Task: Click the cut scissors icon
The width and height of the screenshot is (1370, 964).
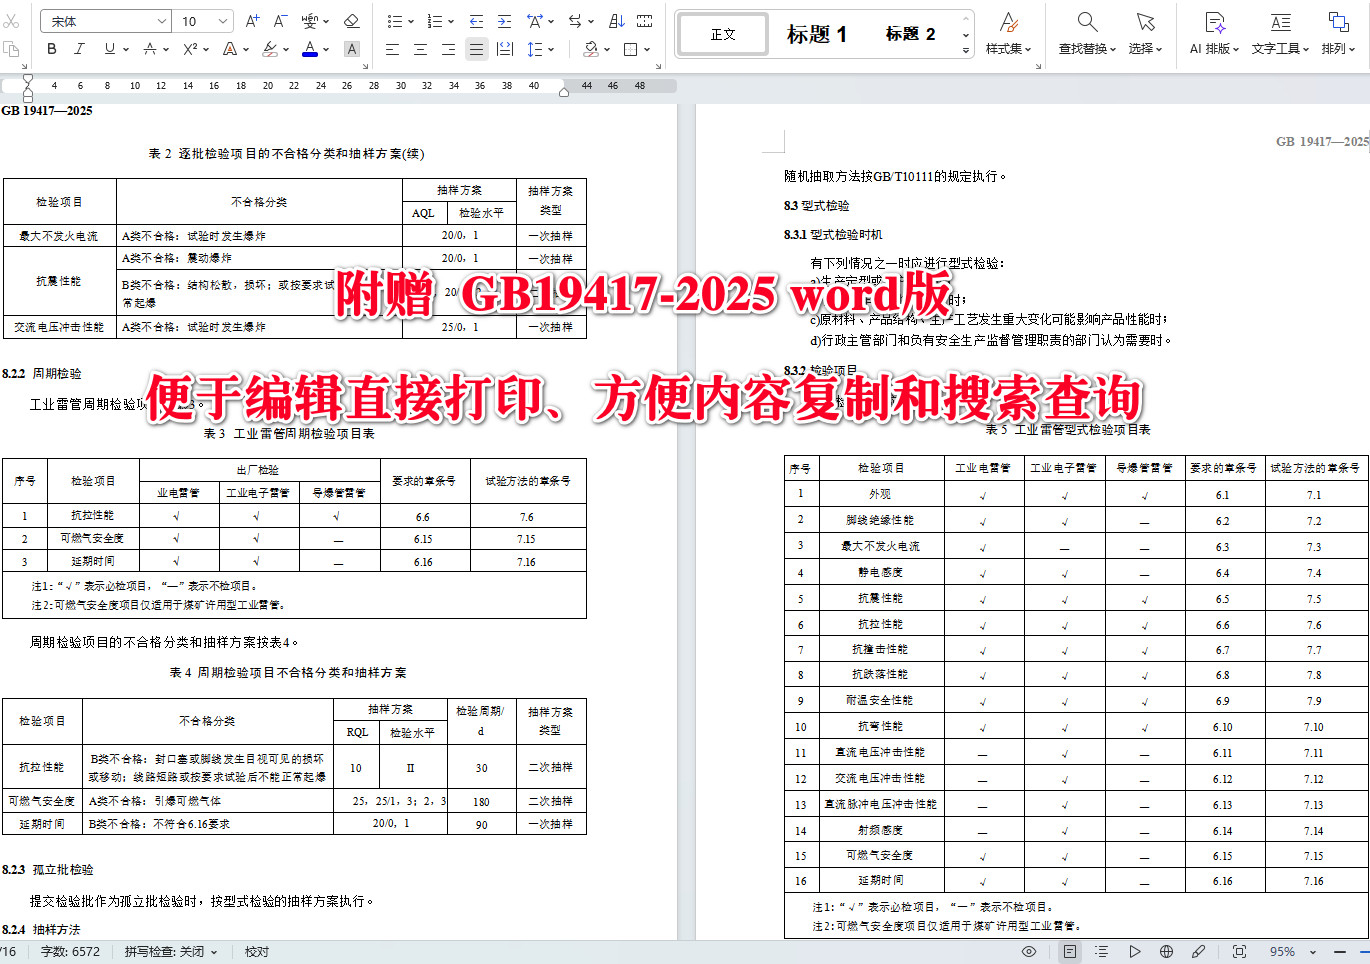Action: (x=11, y=21)
